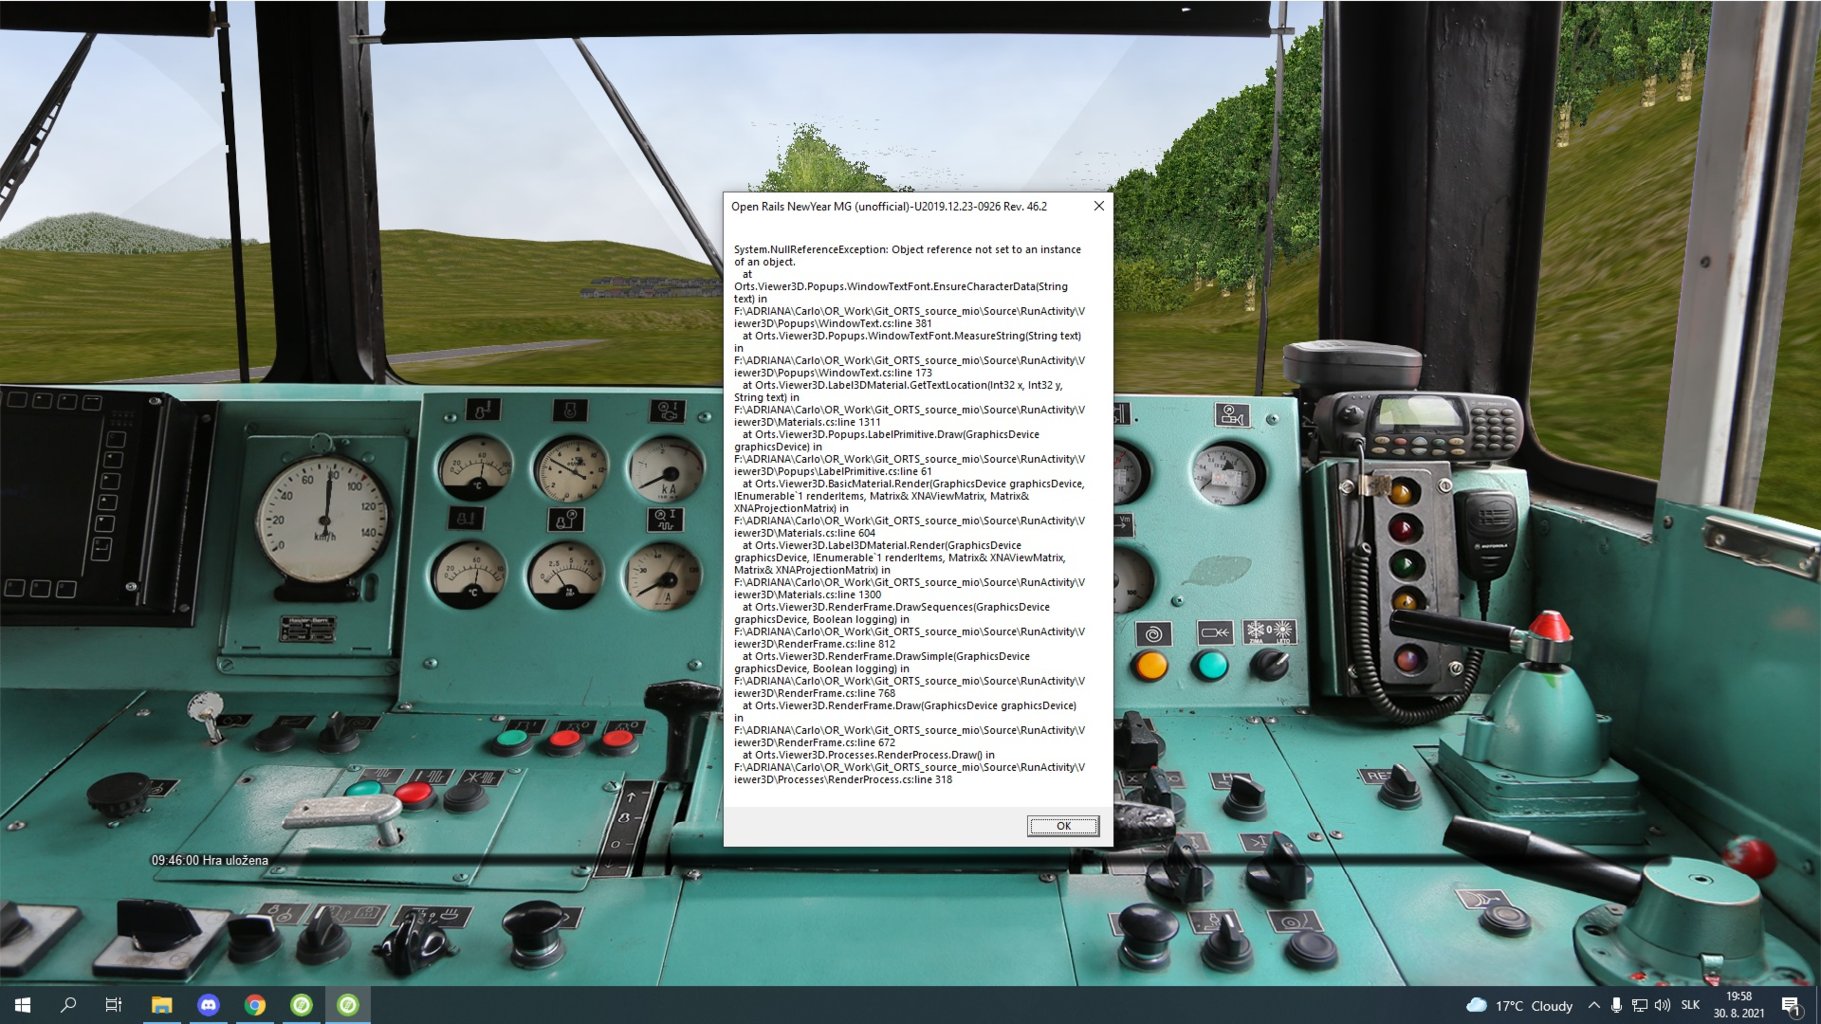Open Discord from the taskbar

[208, 1005]
